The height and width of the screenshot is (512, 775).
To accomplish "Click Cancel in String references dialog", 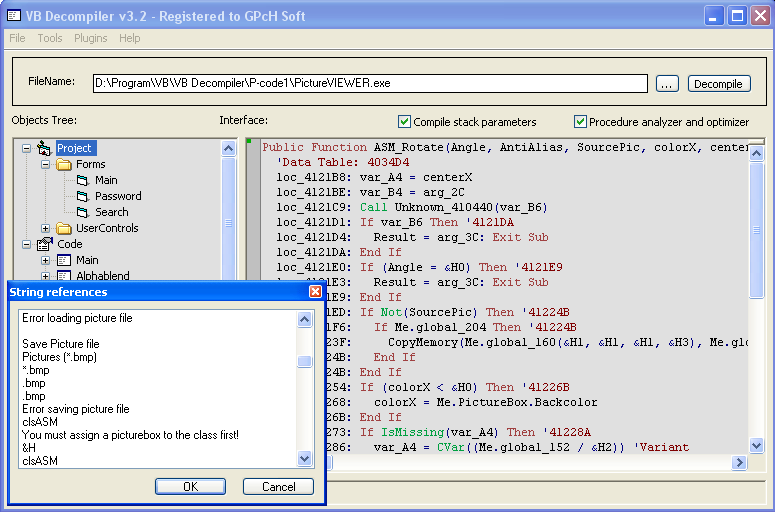I will point(278,486).
